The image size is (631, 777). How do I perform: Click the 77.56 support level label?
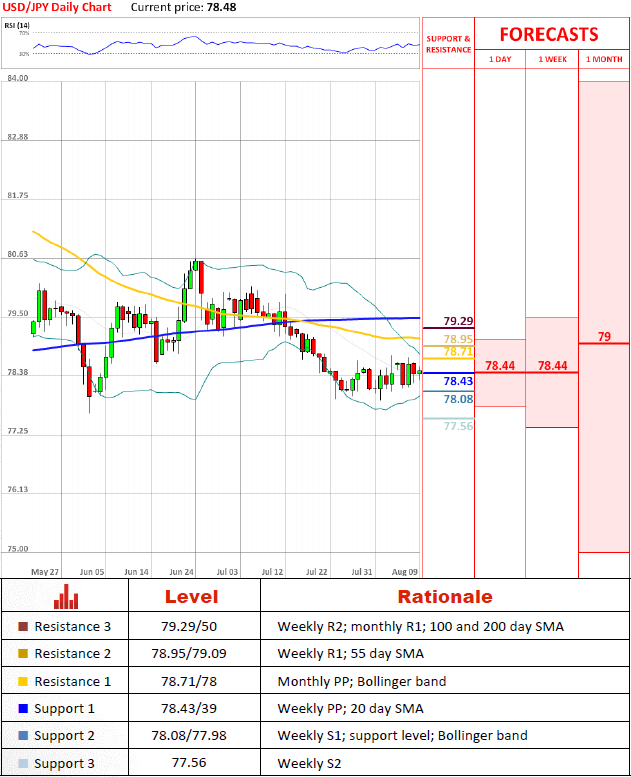click(x=458, y=426)
